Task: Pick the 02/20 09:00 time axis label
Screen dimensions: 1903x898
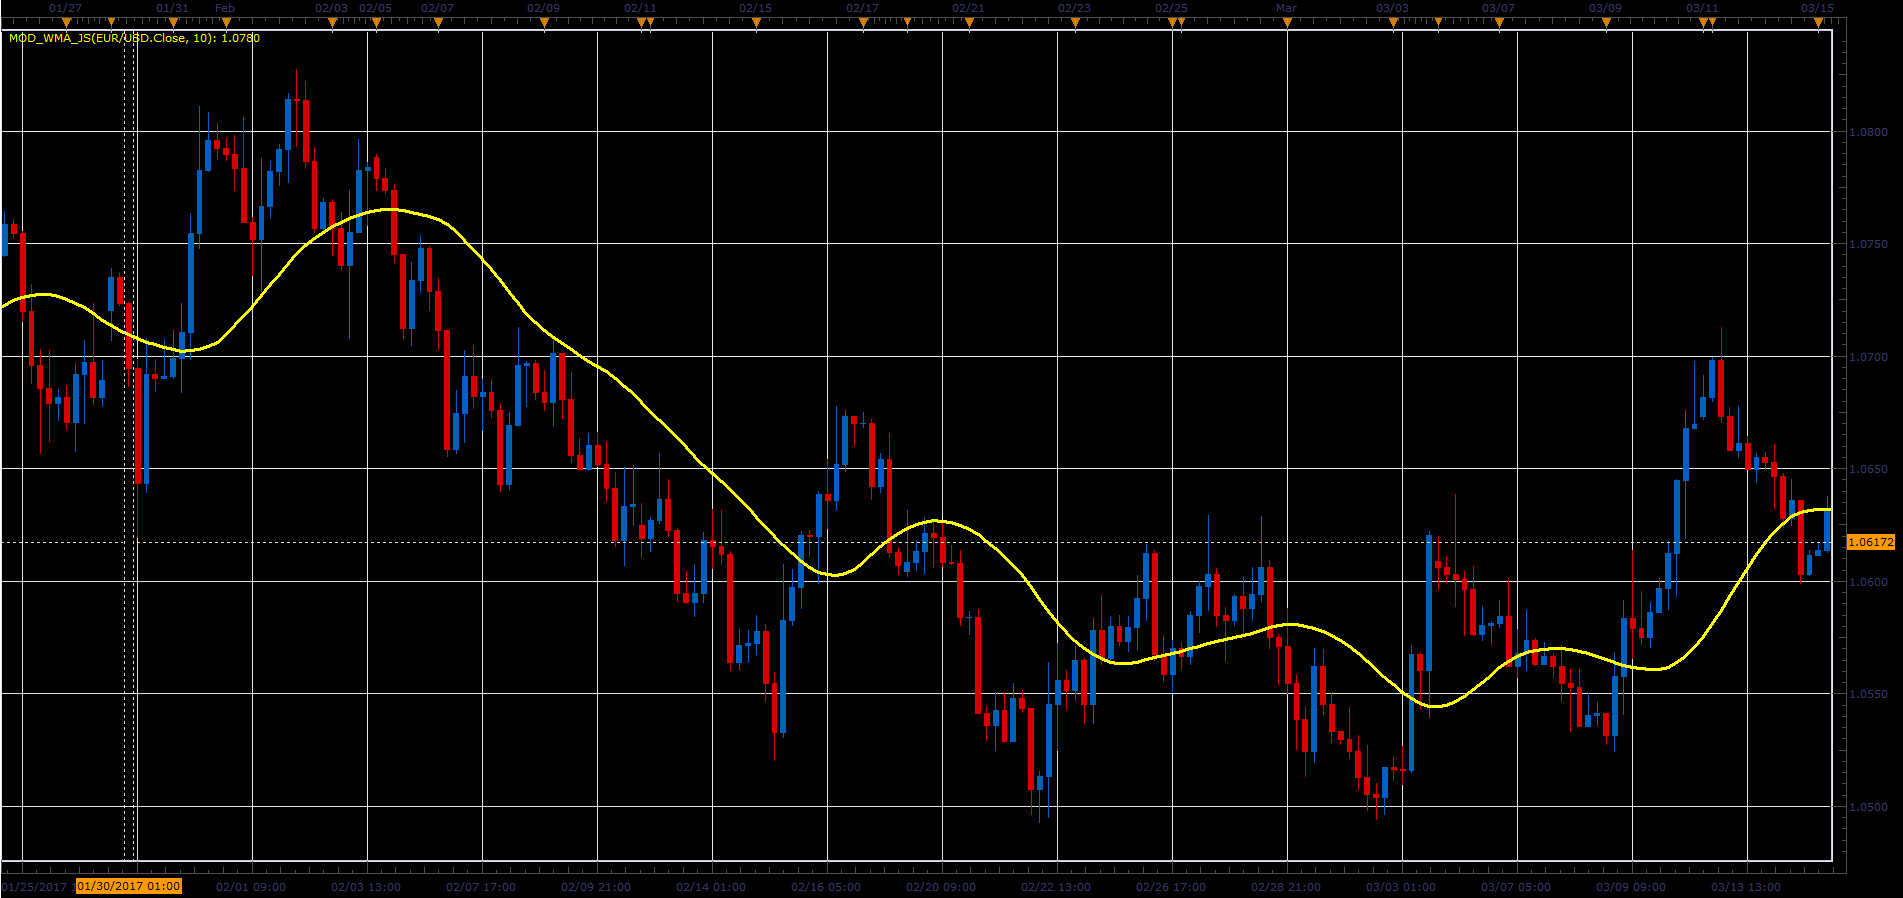Action: [x=941, y=887]
